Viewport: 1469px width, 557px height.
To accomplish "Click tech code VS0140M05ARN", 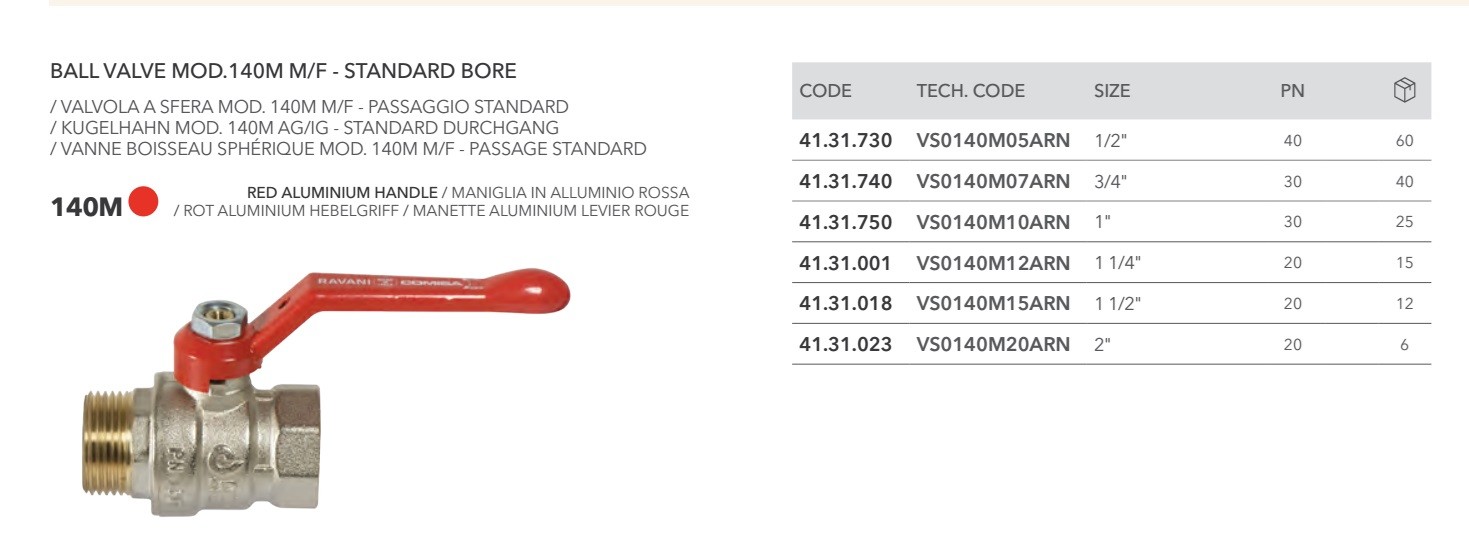I will click(x=993, y=141).
